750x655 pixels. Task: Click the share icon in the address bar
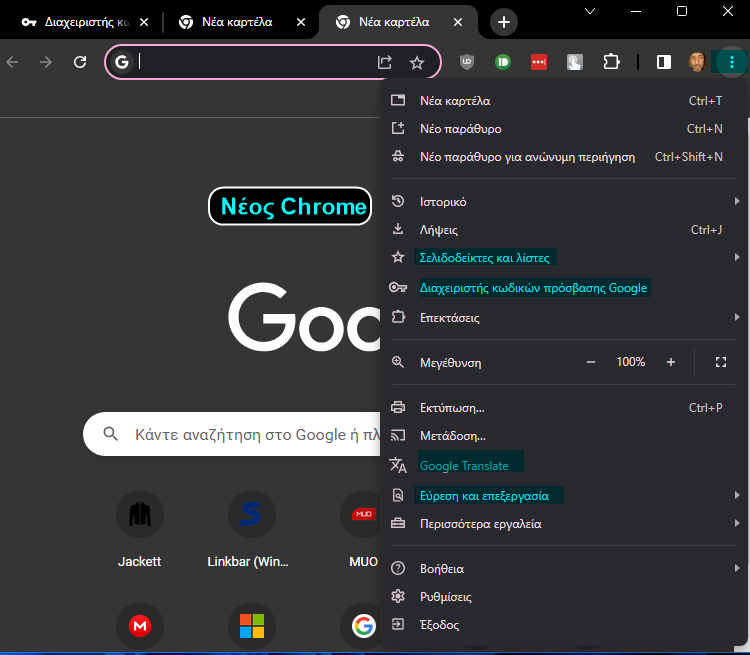tap(385, 62)
